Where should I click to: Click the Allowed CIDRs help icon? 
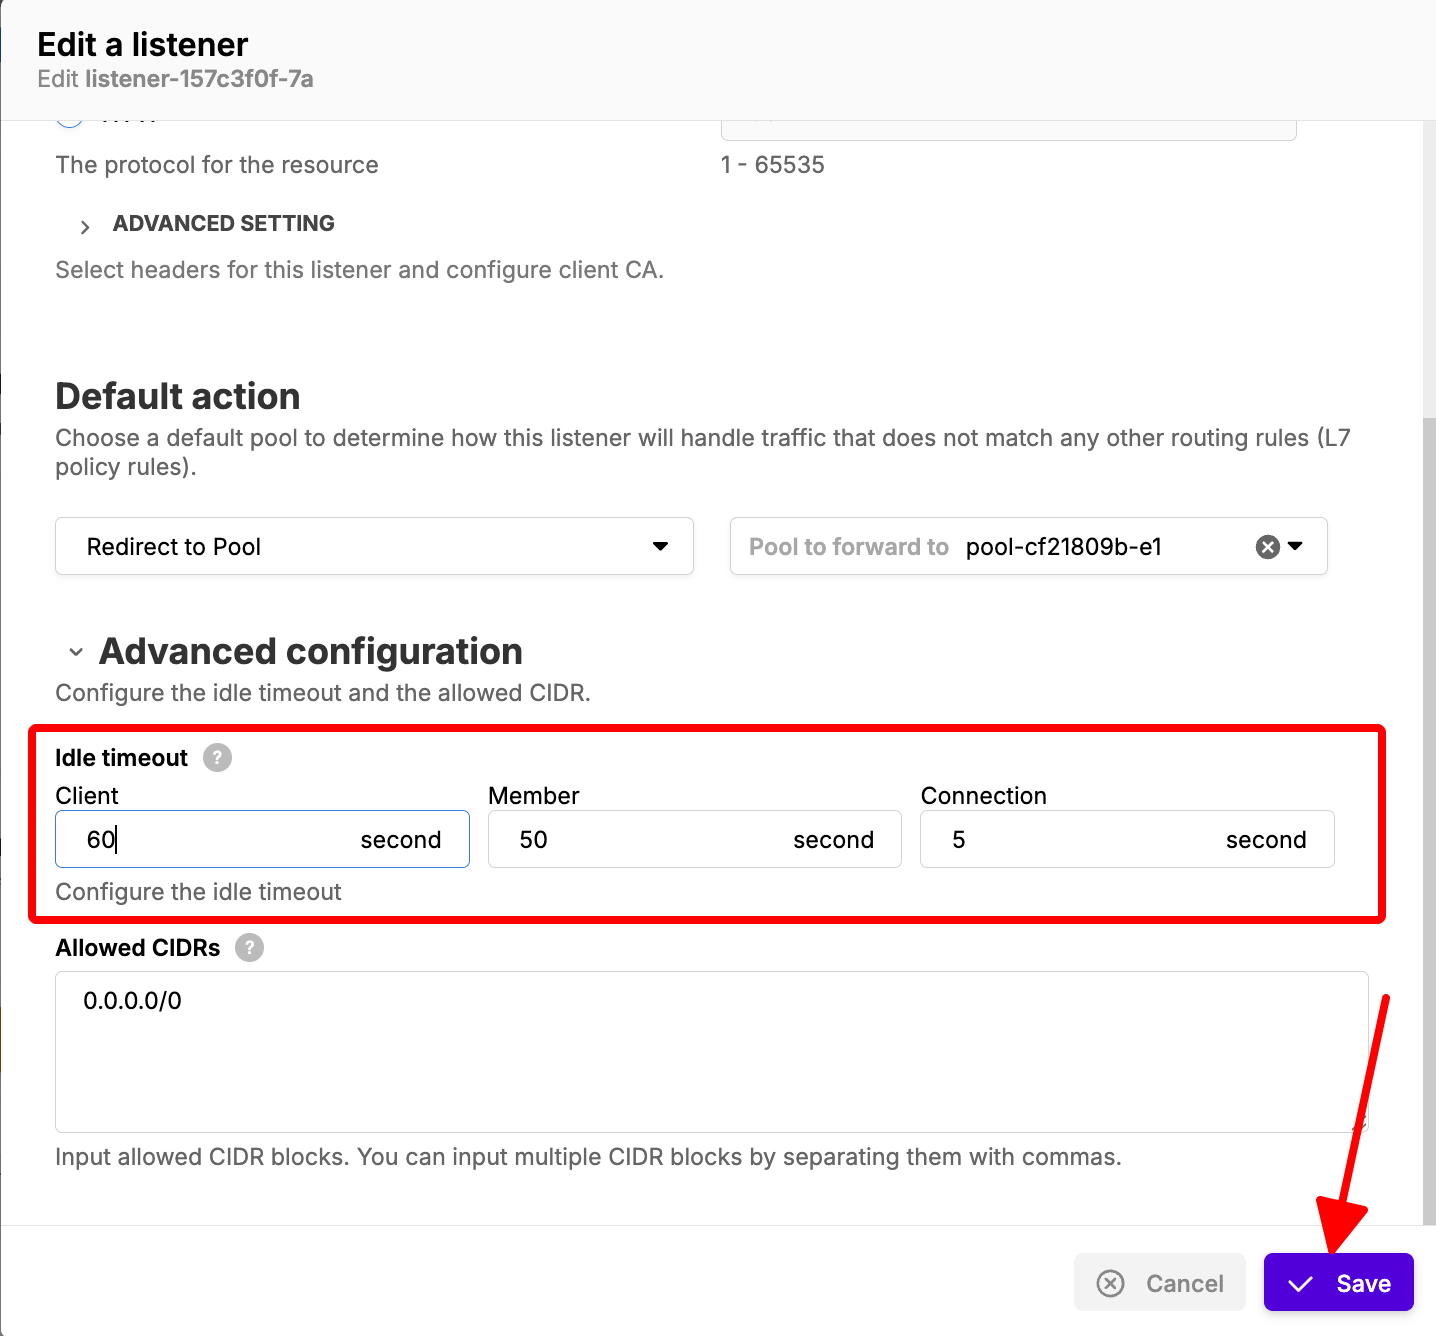(249, 948)
